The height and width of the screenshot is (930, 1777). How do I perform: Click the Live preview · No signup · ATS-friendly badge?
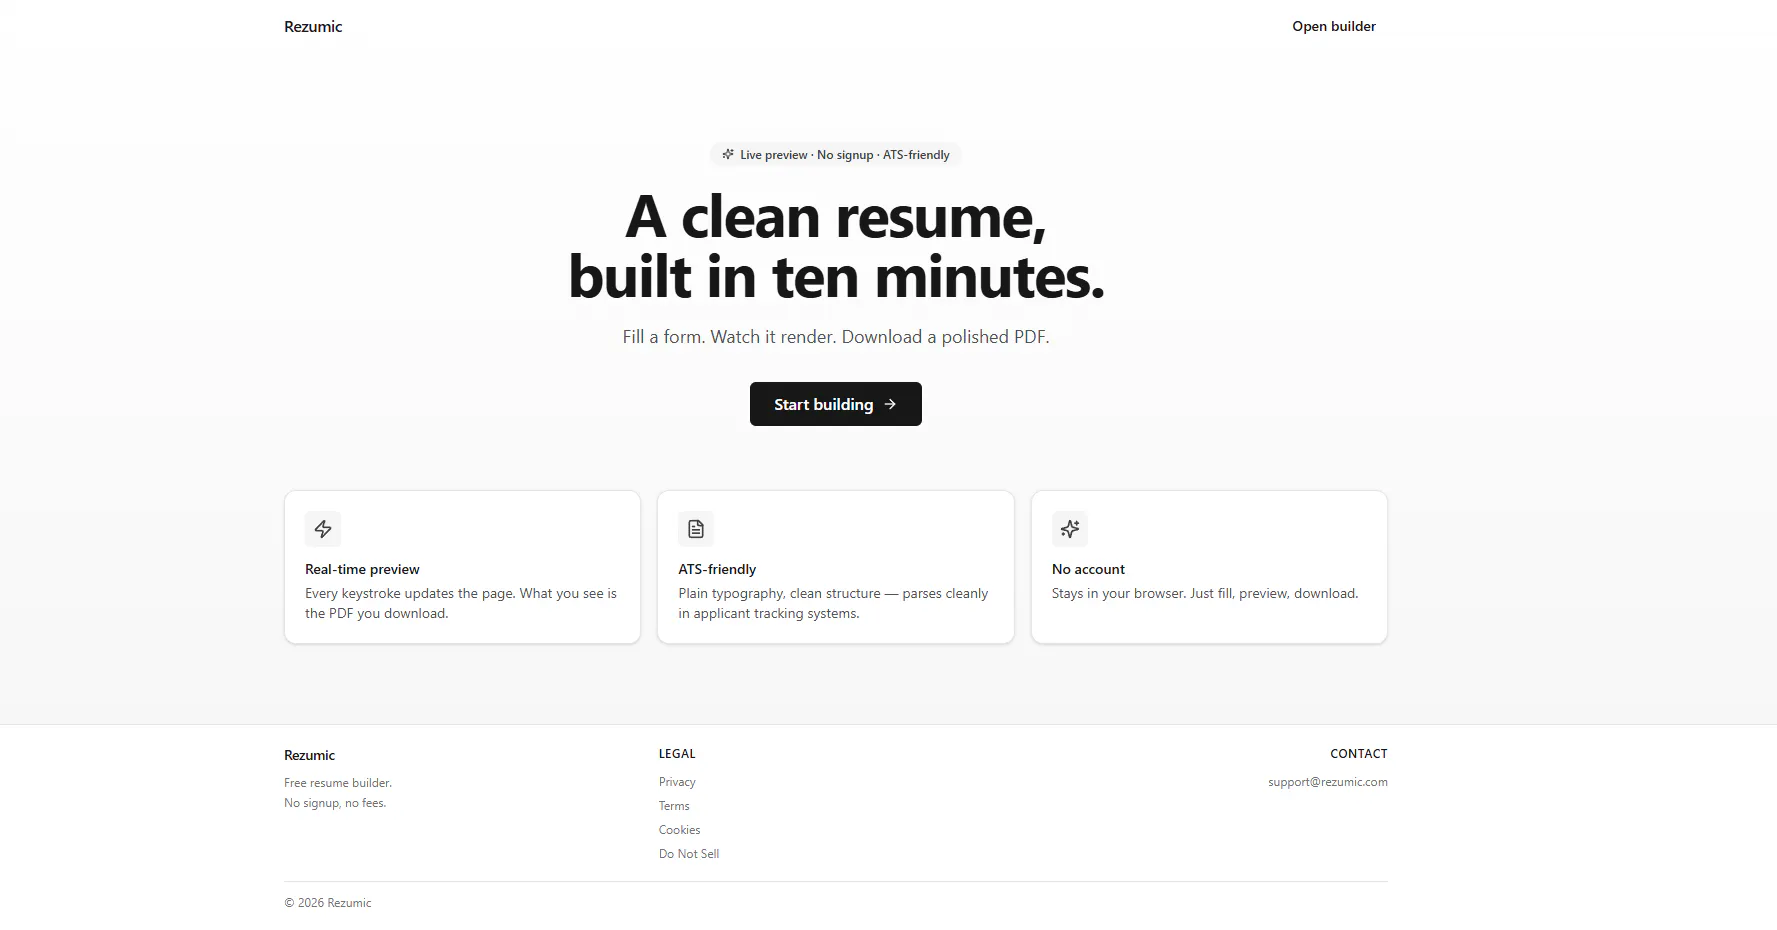836,155
